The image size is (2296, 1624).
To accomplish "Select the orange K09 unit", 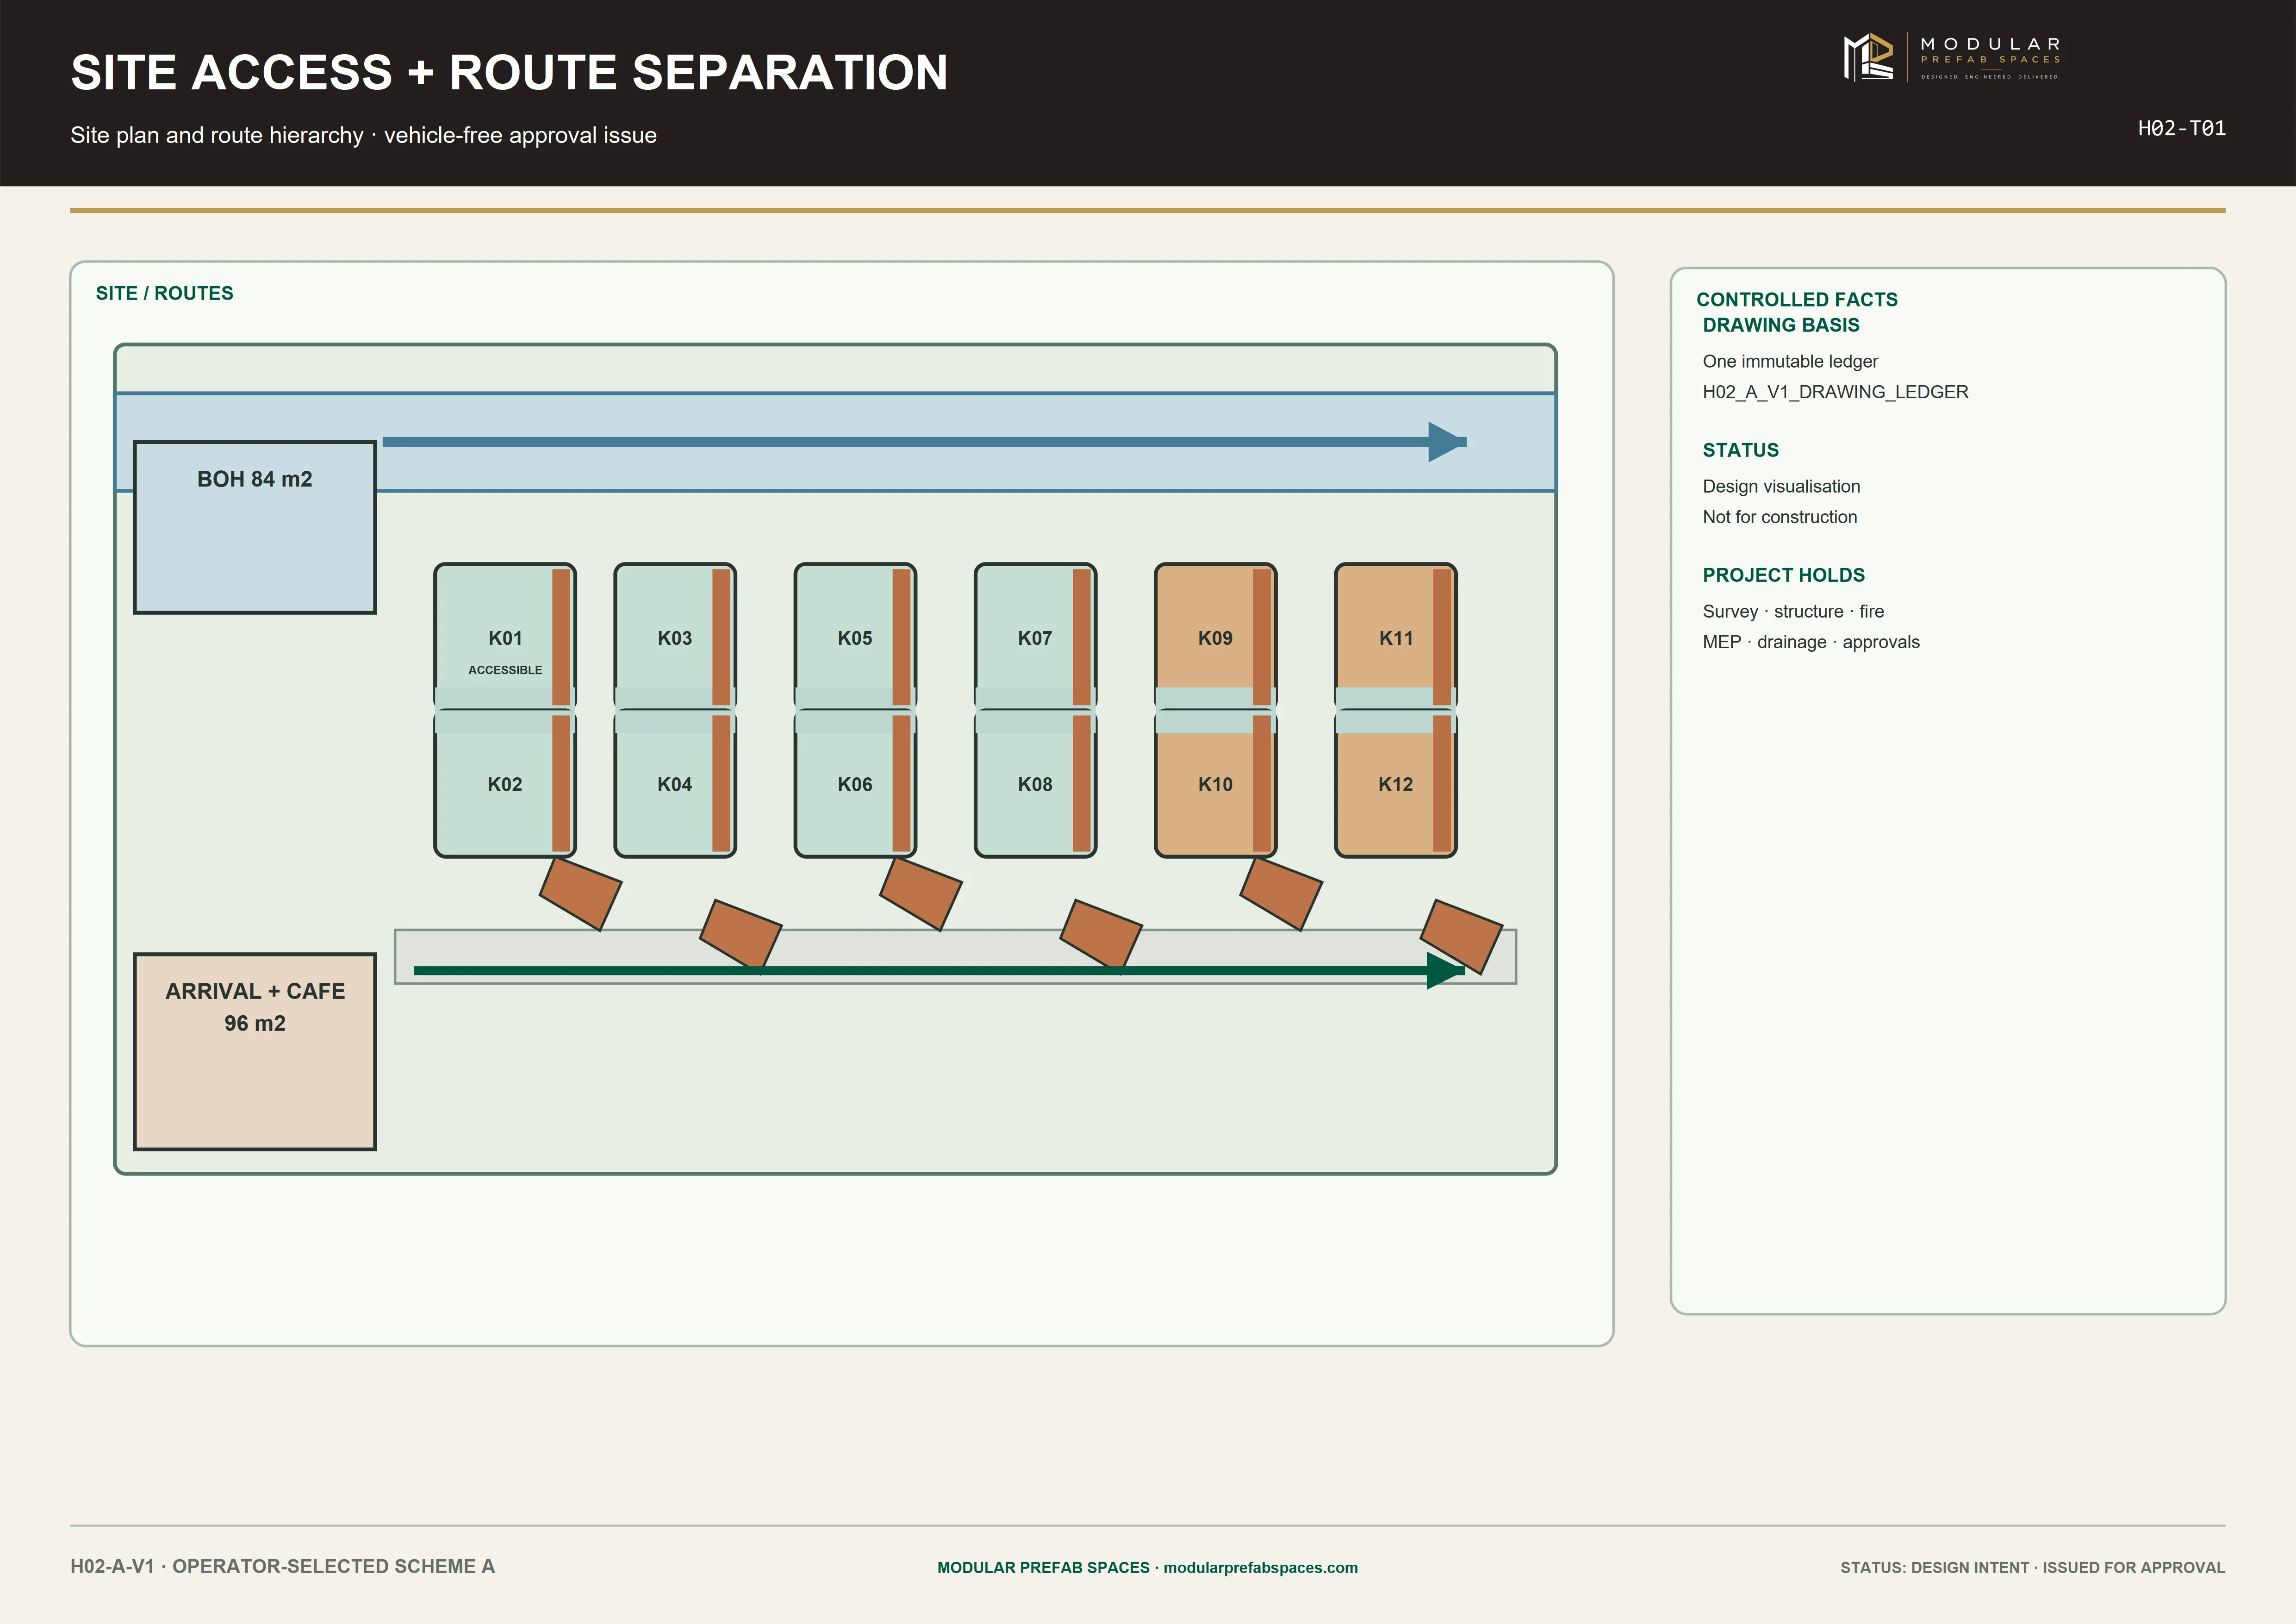I will coord(1216,635).
